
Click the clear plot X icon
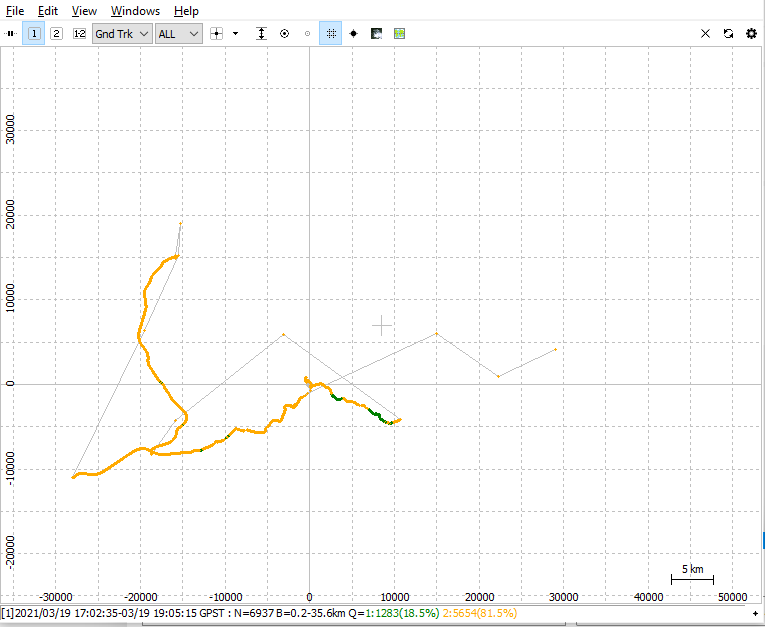pos(705,34)
